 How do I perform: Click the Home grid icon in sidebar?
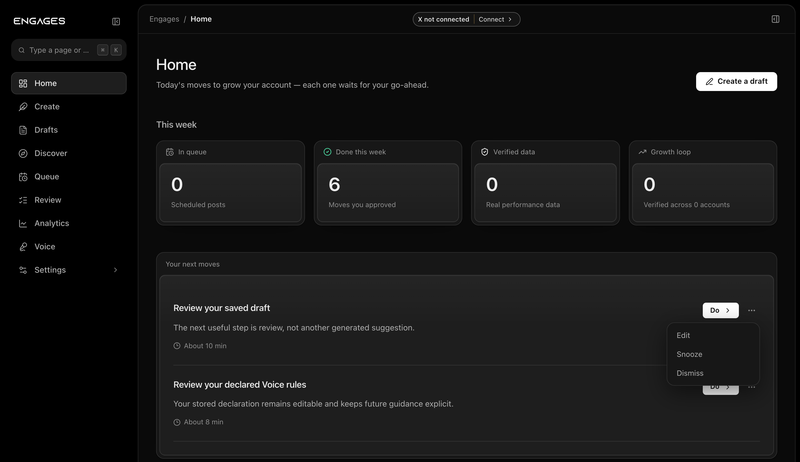23,83
